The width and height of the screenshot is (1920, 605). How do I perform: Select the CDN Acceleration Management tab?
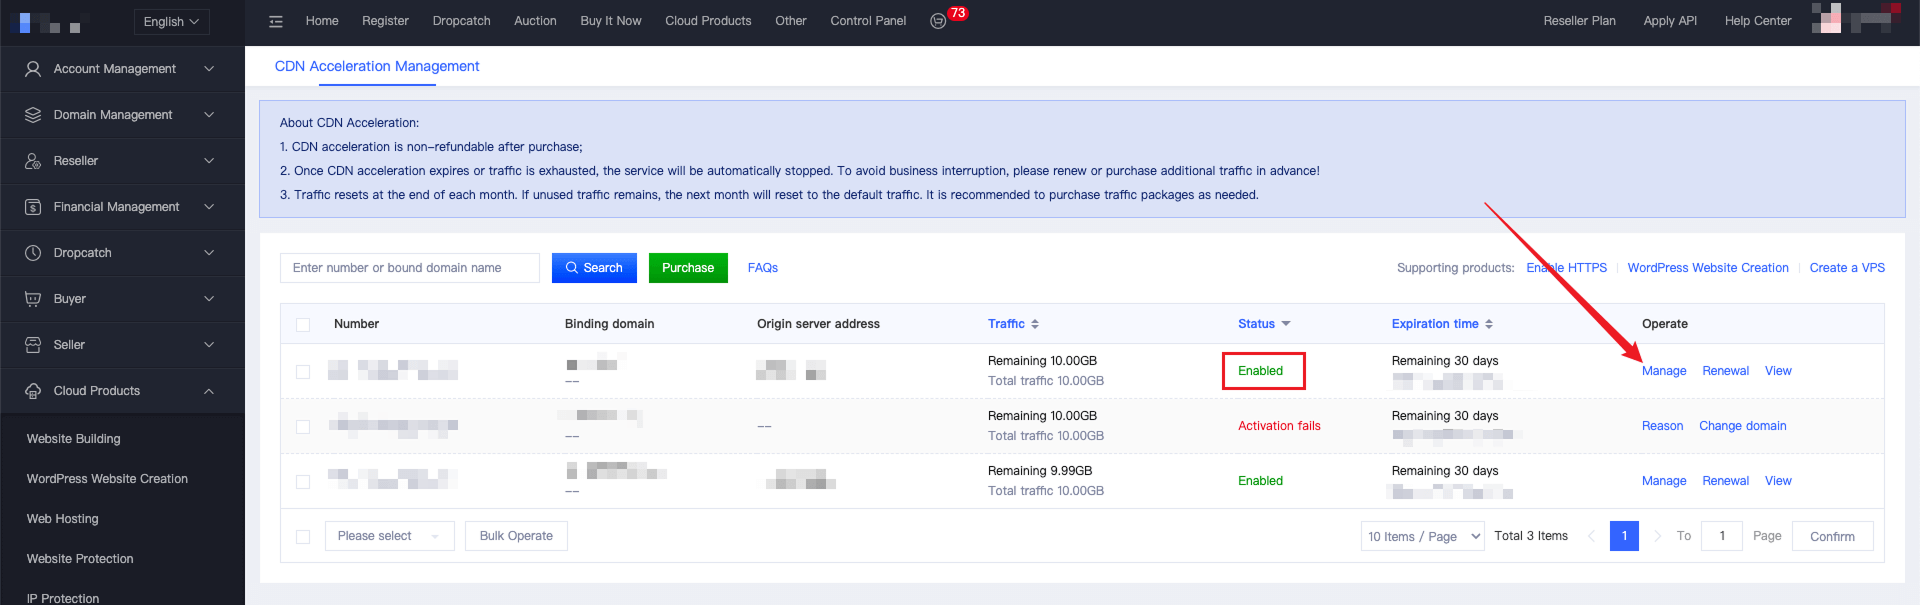click(x=377, y=66)
